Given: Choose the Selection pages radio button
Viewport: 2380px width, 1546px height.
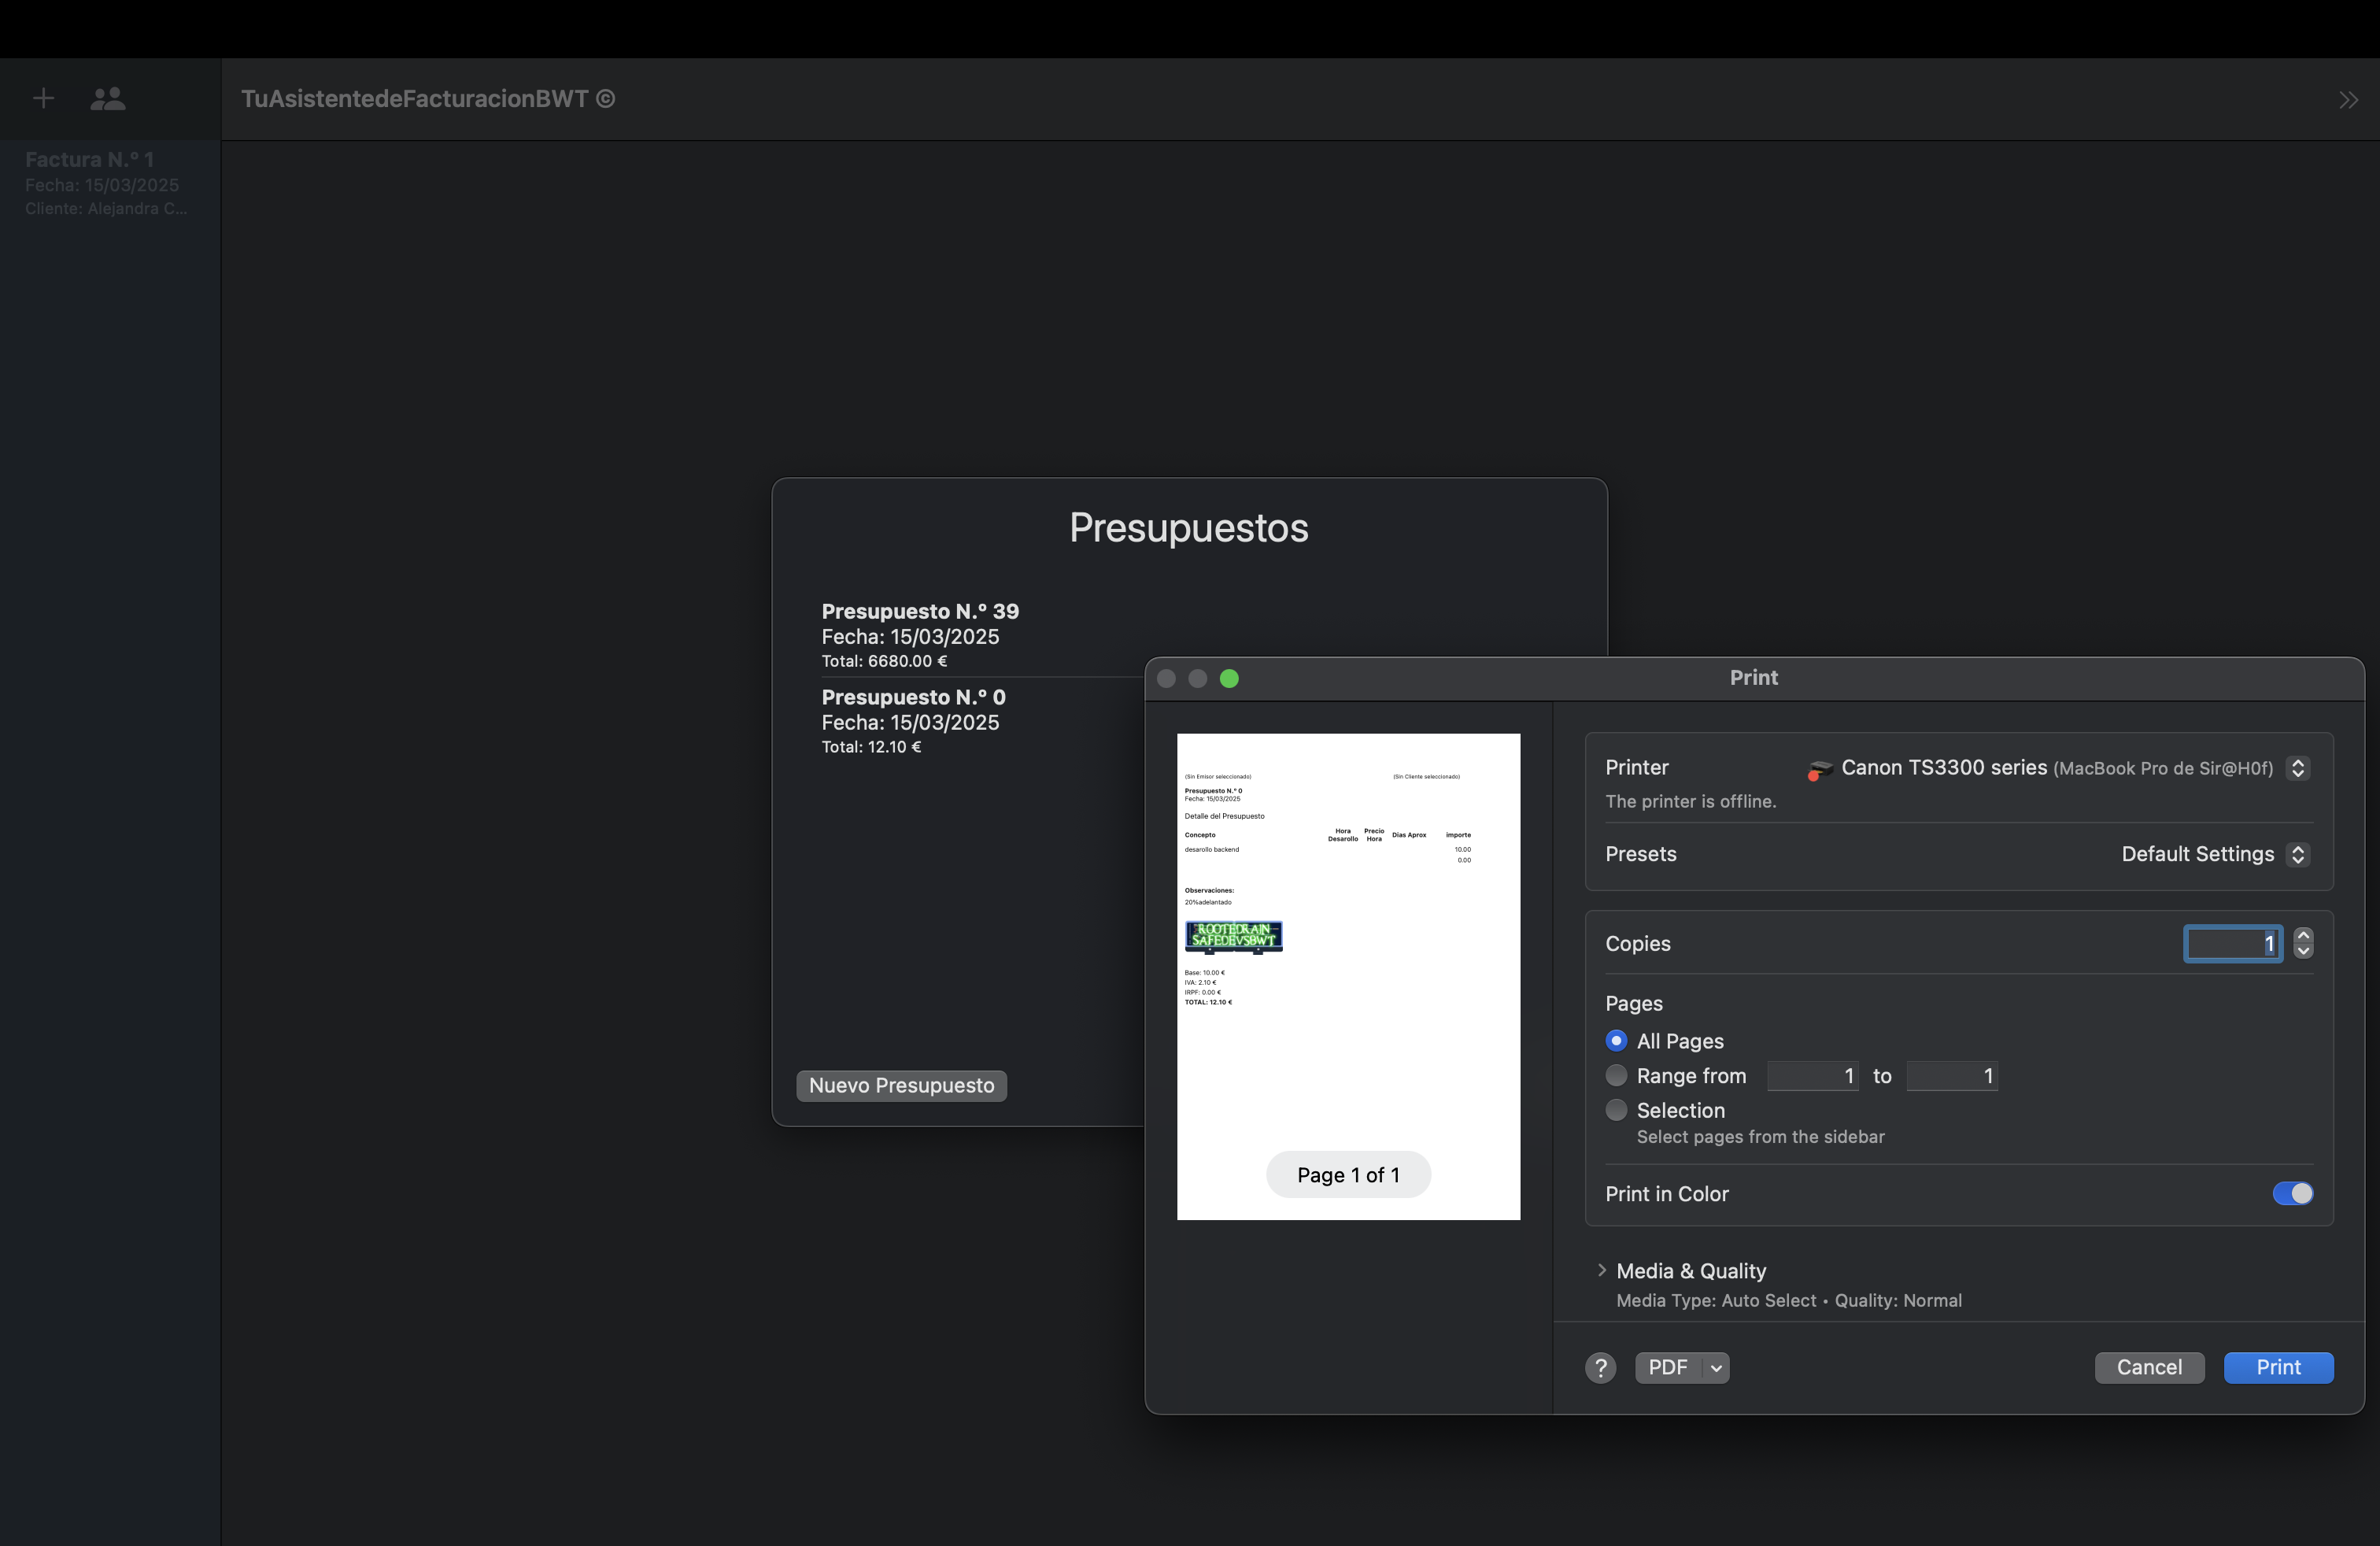Looking at the screenshot, I should click(x=1616, y=1110).
